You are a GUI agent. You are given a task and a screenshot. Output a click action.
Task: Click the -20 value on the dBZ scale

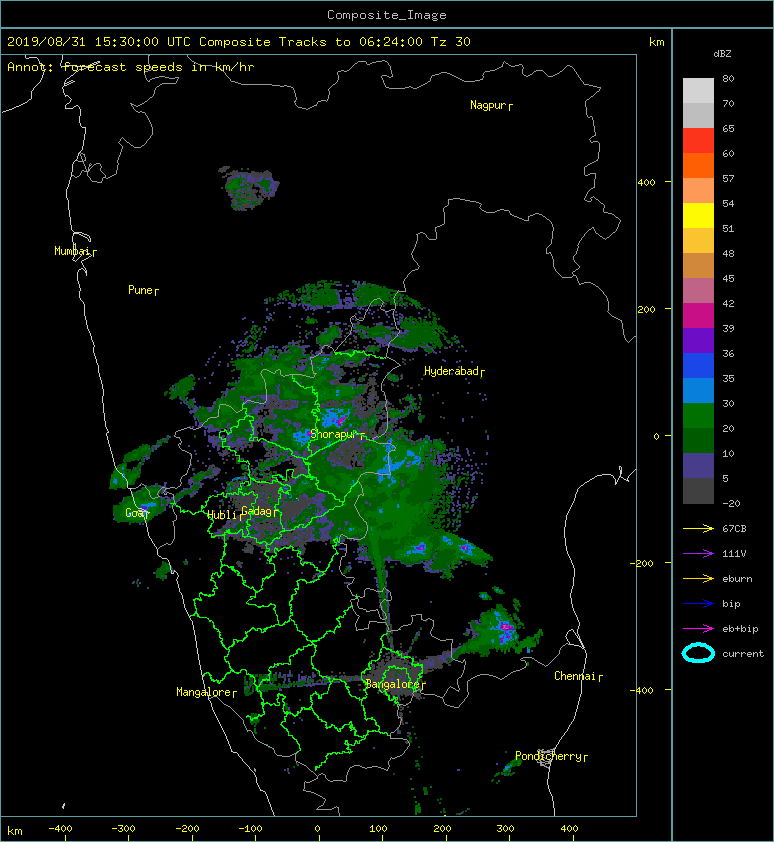pyautogui.click(x=731, y=503)
